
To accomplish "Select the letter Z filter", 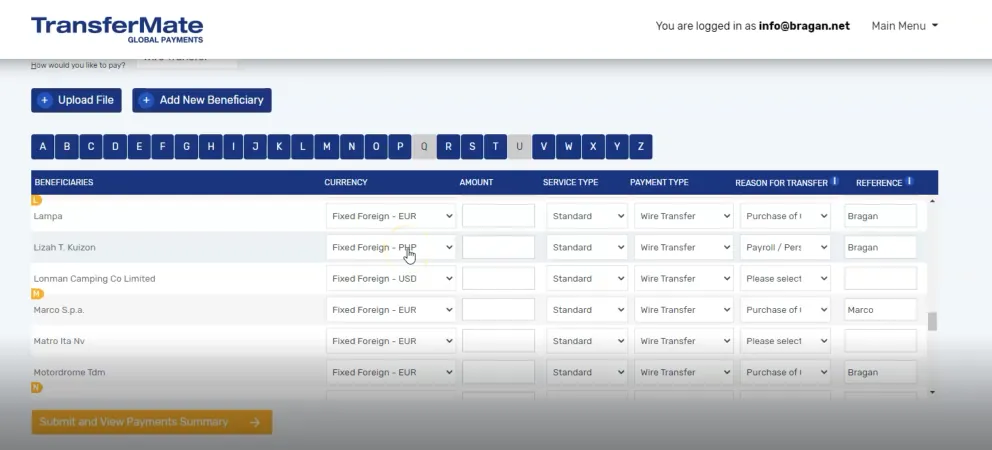I will click(x=640, y=147).
